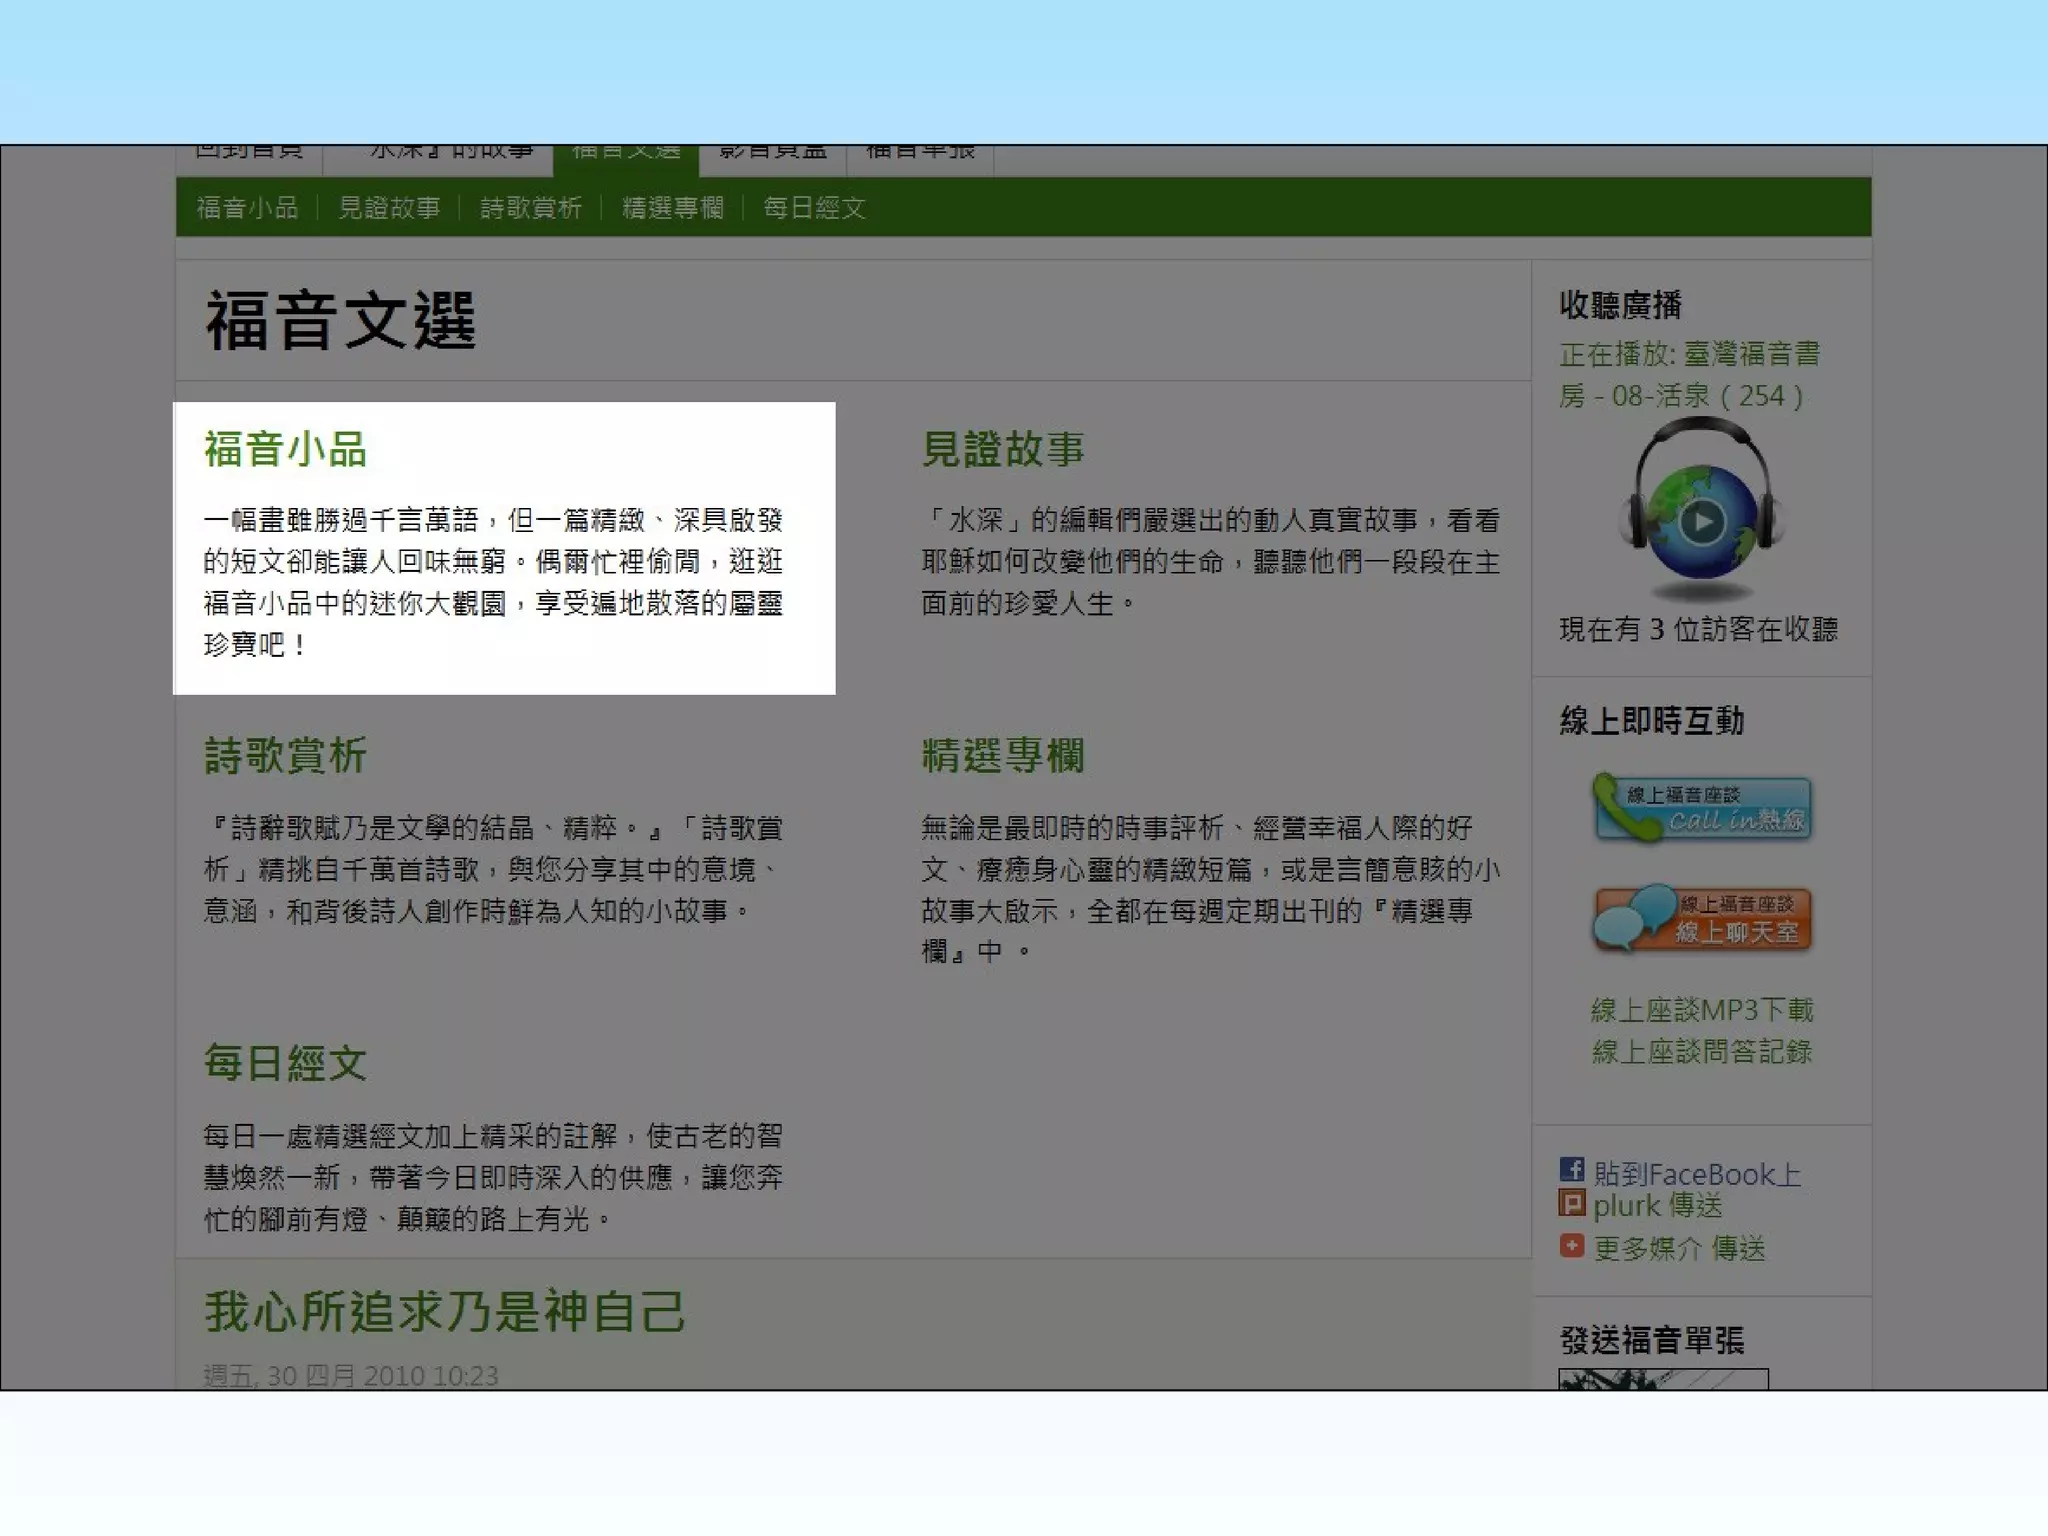Open the 精選專欄 section heading
This screenshot has height=1536, width=2048.
click(x=1003, y=756)
